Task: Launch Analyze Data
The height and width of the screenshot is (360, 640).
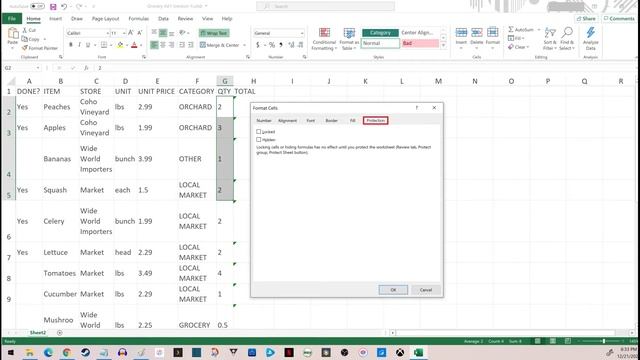Action: coord(591,39)
